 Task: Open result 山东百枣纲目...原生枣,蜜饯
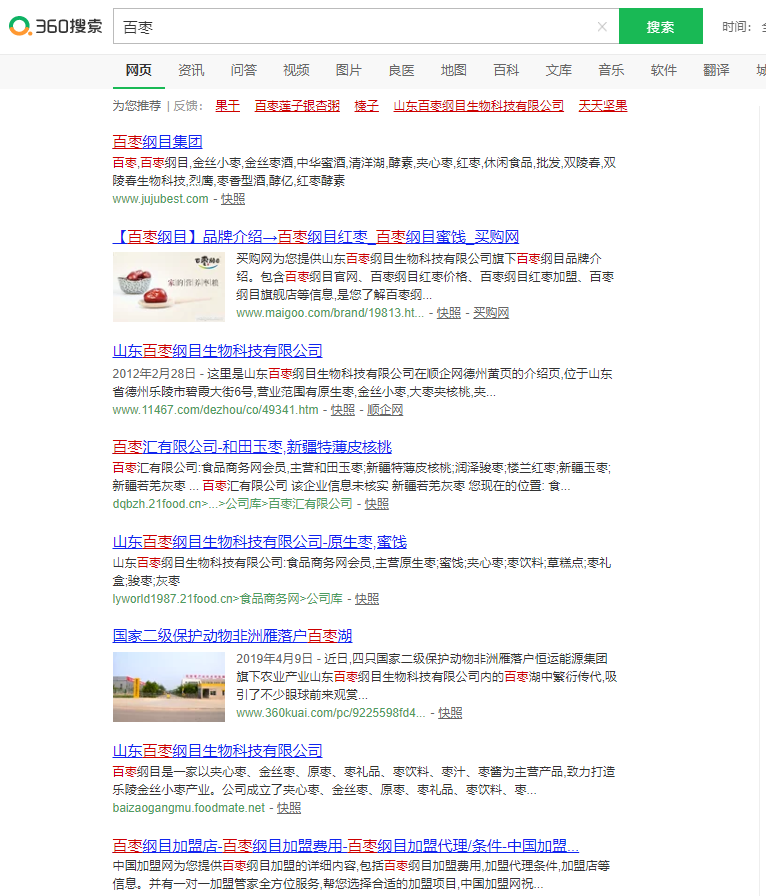click(x=260, y=542)
